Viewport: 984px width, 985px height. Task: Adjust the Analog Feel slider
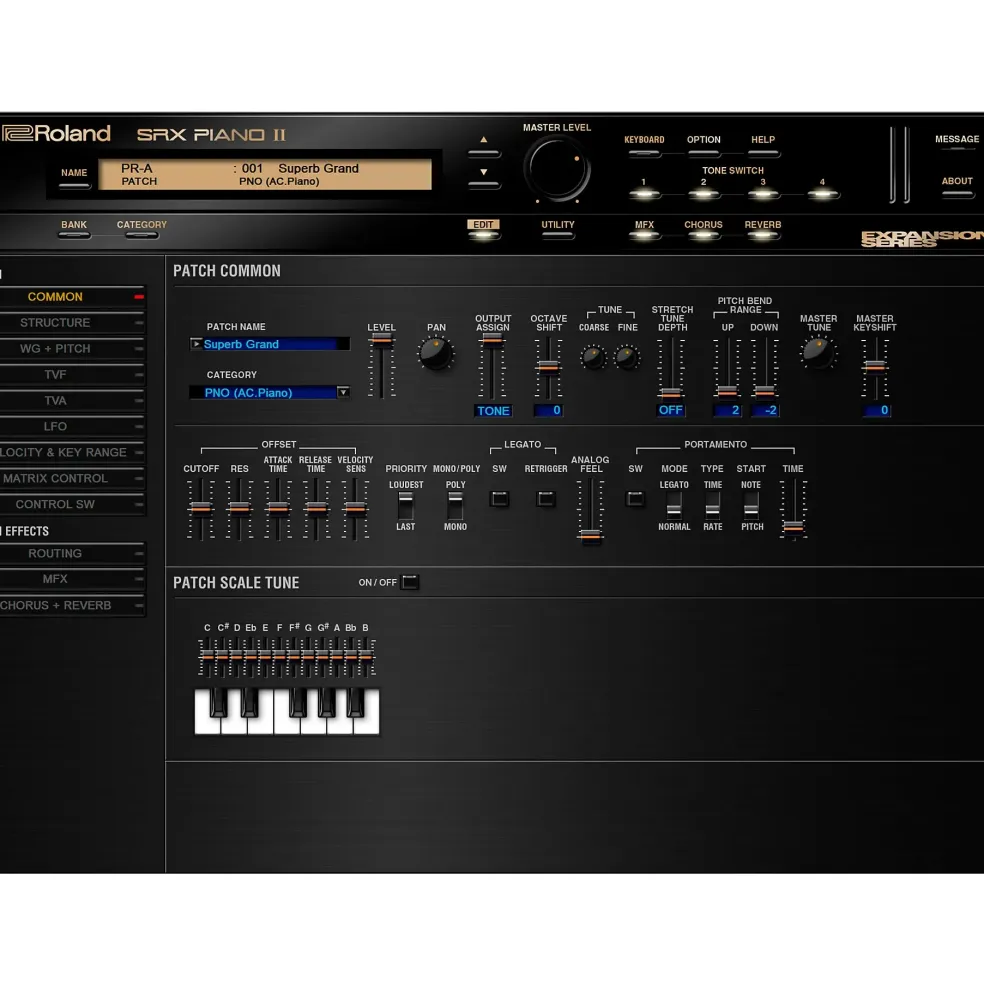(x=590, y=536)
